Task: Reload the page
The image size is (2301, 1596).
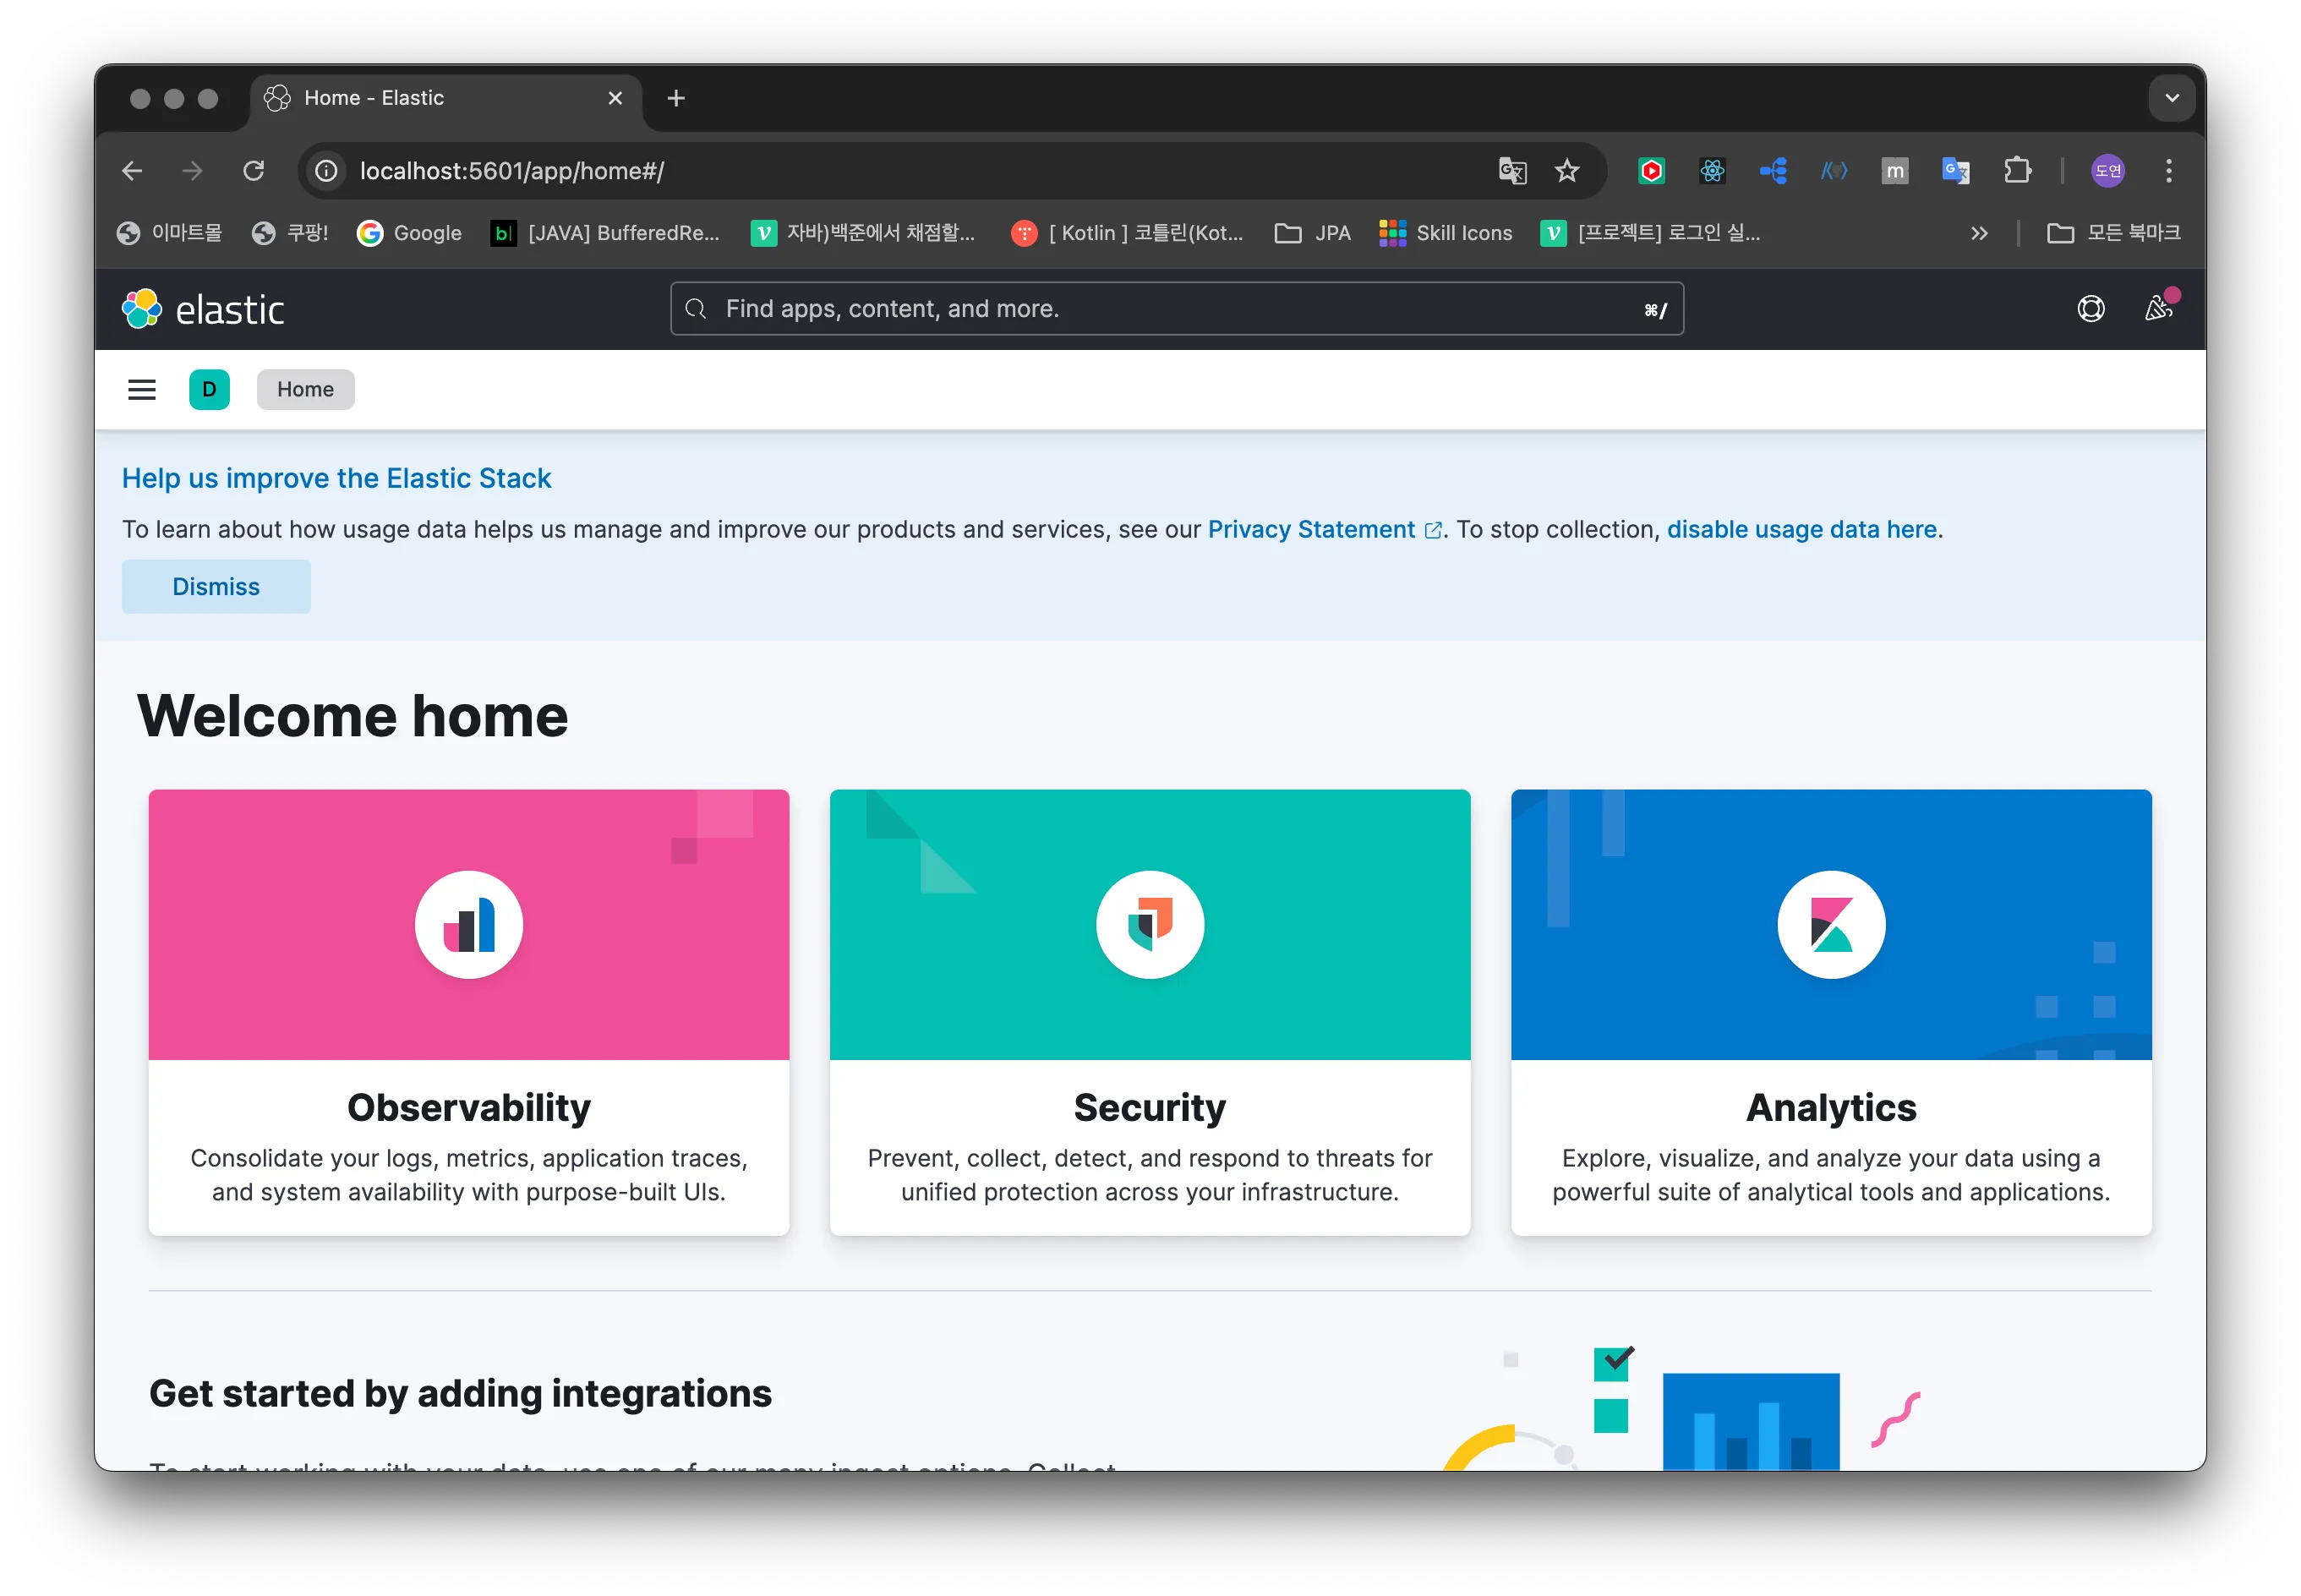Action: tap(254, 171)
